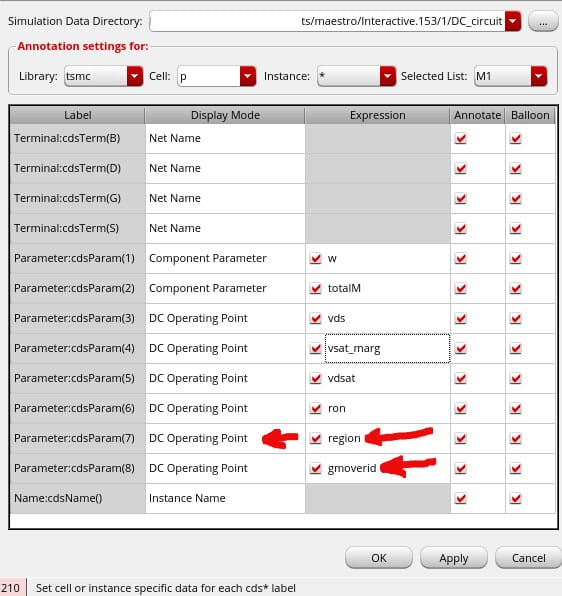The height and width of the screenshot is (596, 562).
Task: Expand the Instance dropdown
Action: [388, 76]
